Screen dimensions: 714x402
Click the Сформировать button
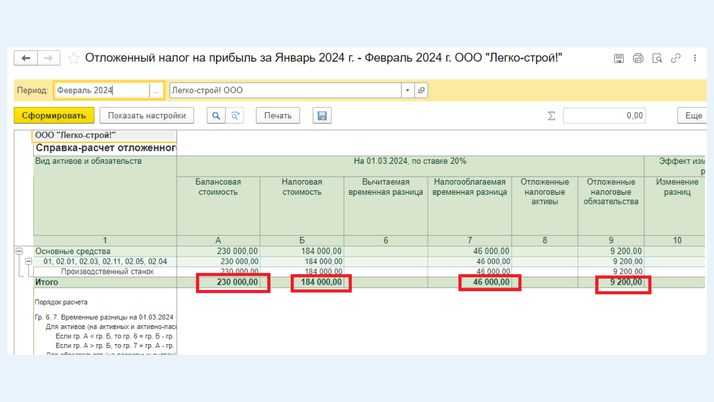(x=54, y=116)
